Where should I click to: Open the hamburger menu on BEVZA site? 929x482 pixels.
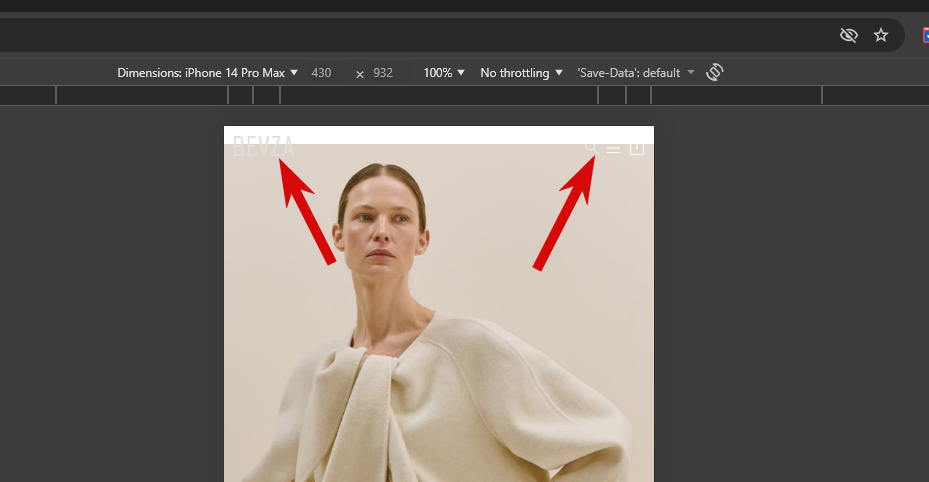tap(613, 150)
